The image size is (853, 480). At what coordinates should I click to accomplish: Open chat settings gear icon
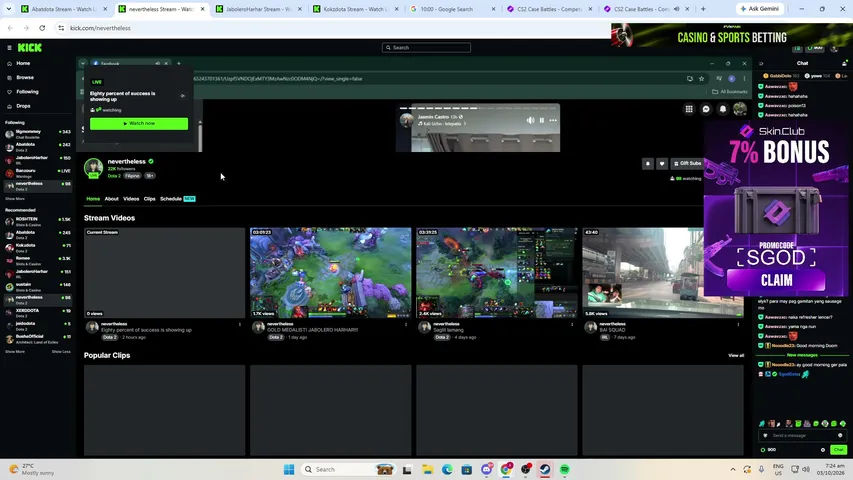tap(823, 450)
